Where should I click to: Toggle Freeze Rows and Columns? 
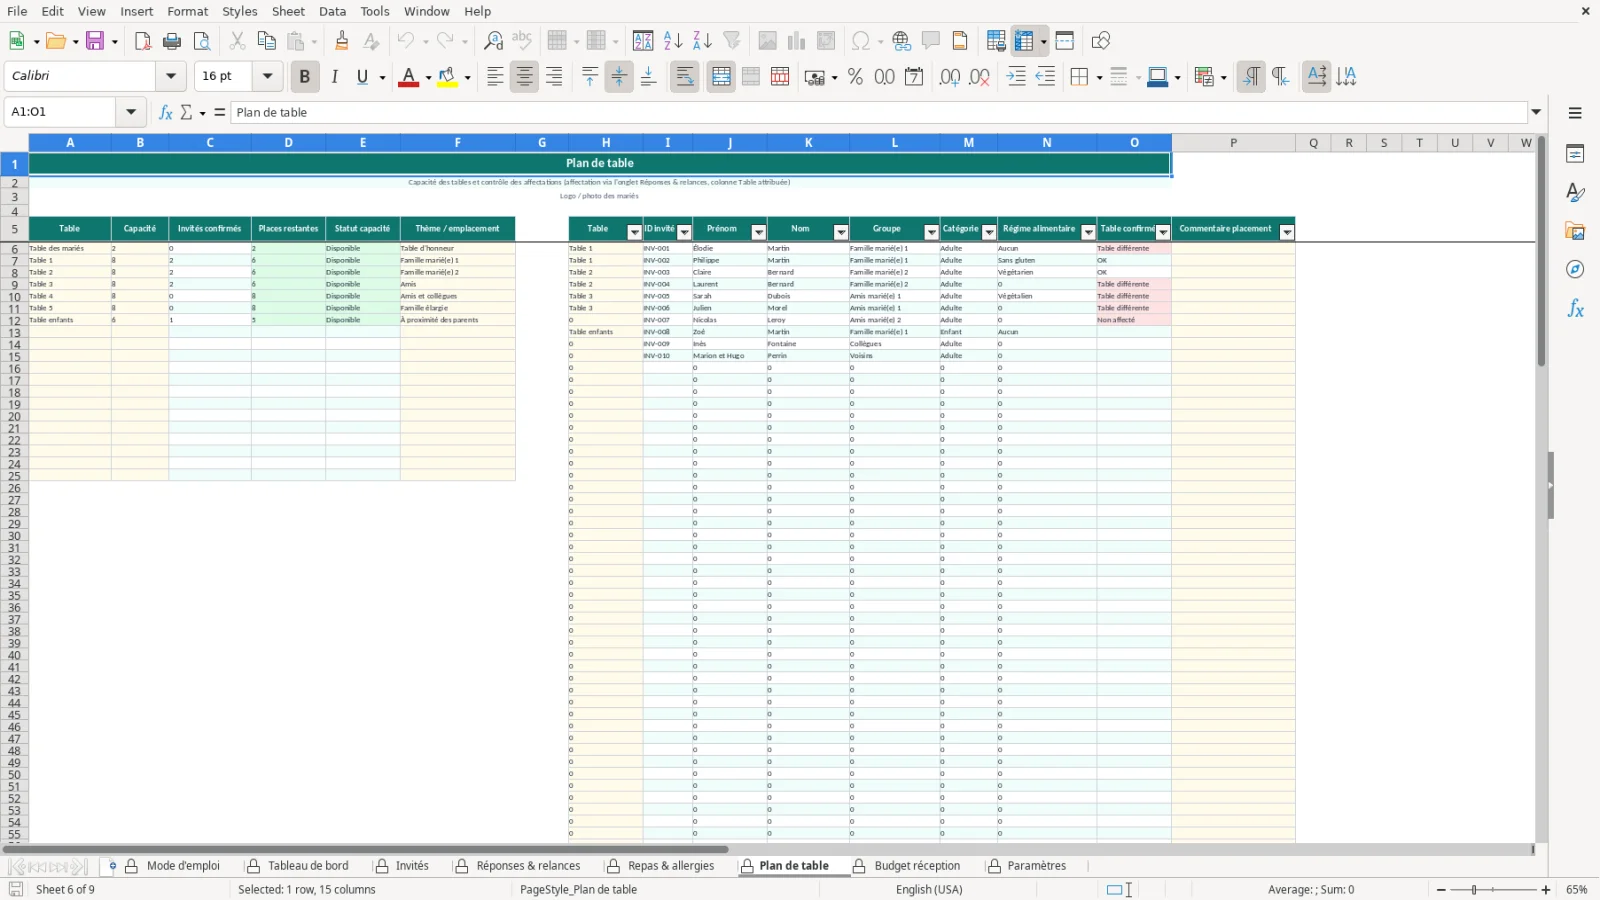point(1024,41)
